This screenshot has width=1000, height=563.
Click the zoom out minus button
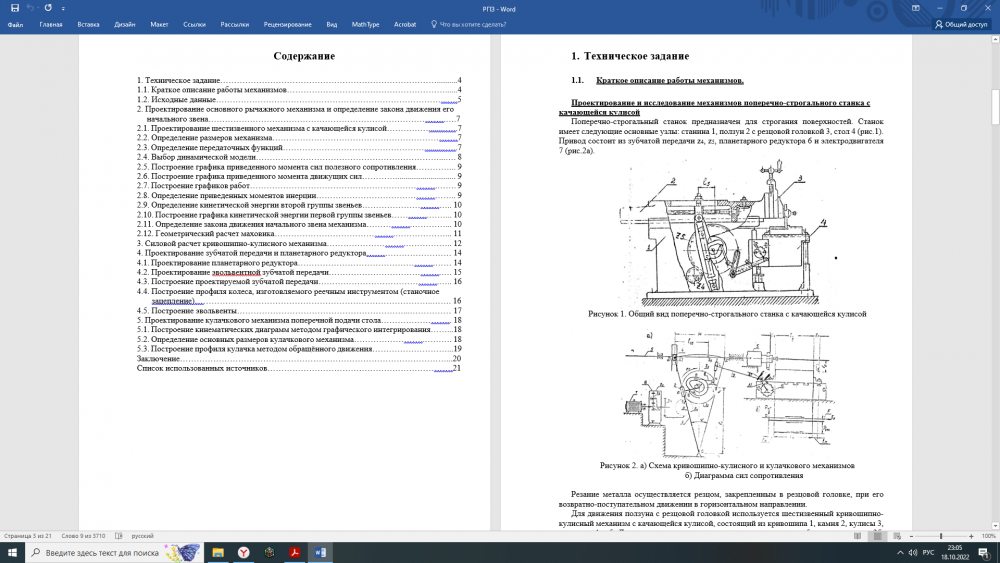pyautogui.click(x=909, y=536)
